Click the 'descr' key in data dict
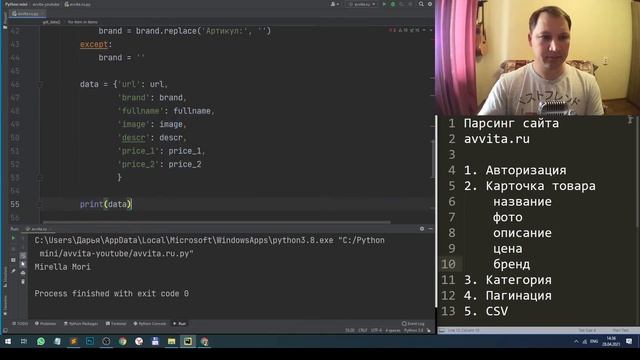The height and width of the screenshot is (360, 640). tap(133, 138)
